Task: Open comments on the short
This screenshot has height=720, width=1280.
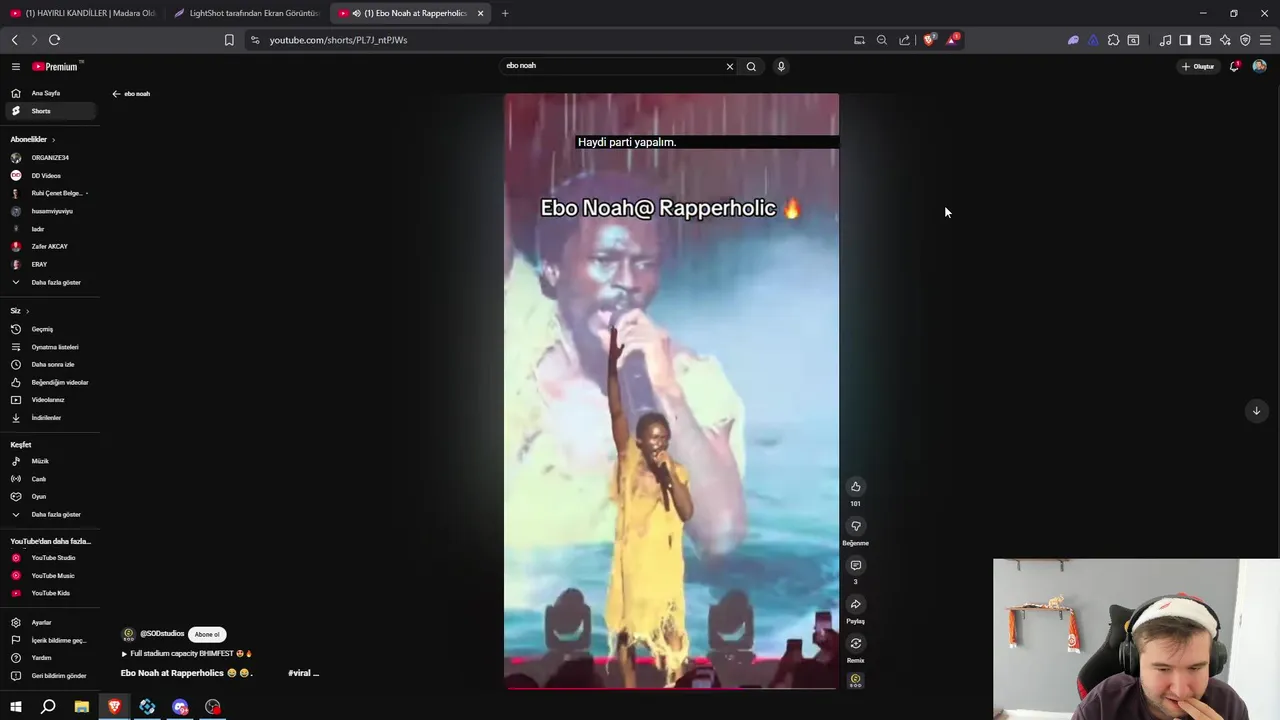Action: (x=855, y=565)
